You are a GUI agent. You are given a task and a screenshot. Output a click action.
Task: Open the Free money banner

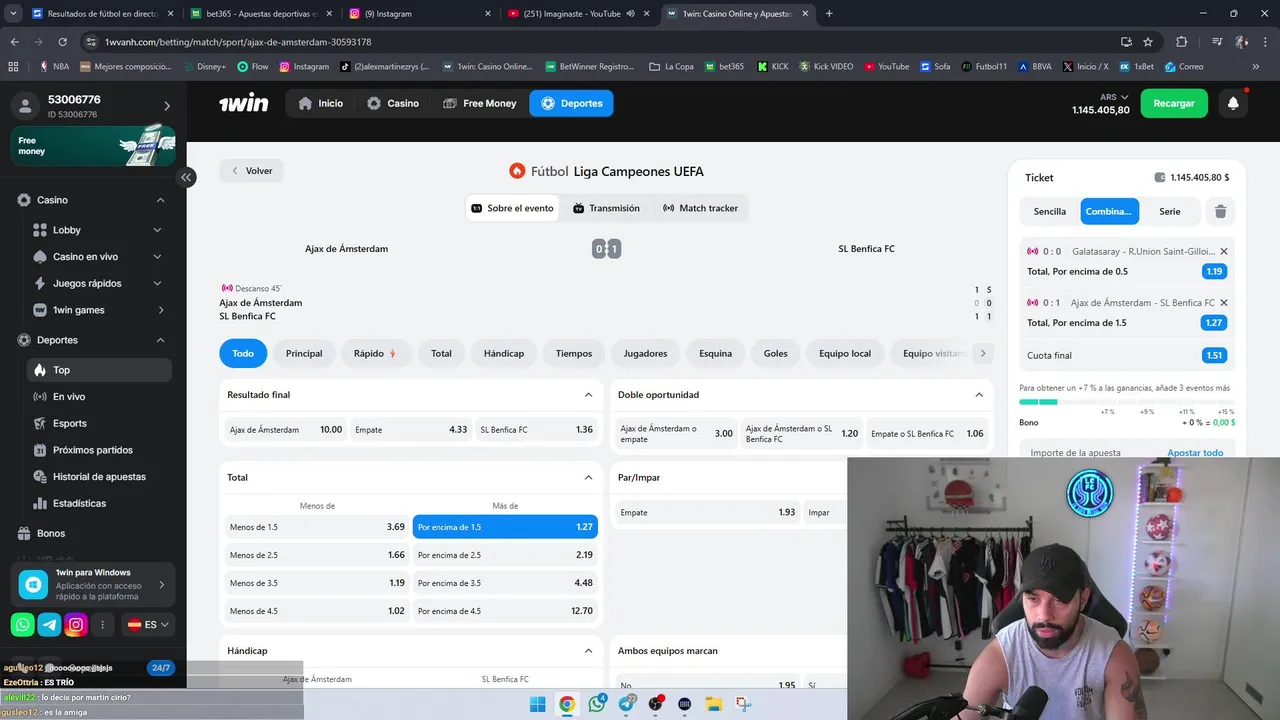pos(93,146)
